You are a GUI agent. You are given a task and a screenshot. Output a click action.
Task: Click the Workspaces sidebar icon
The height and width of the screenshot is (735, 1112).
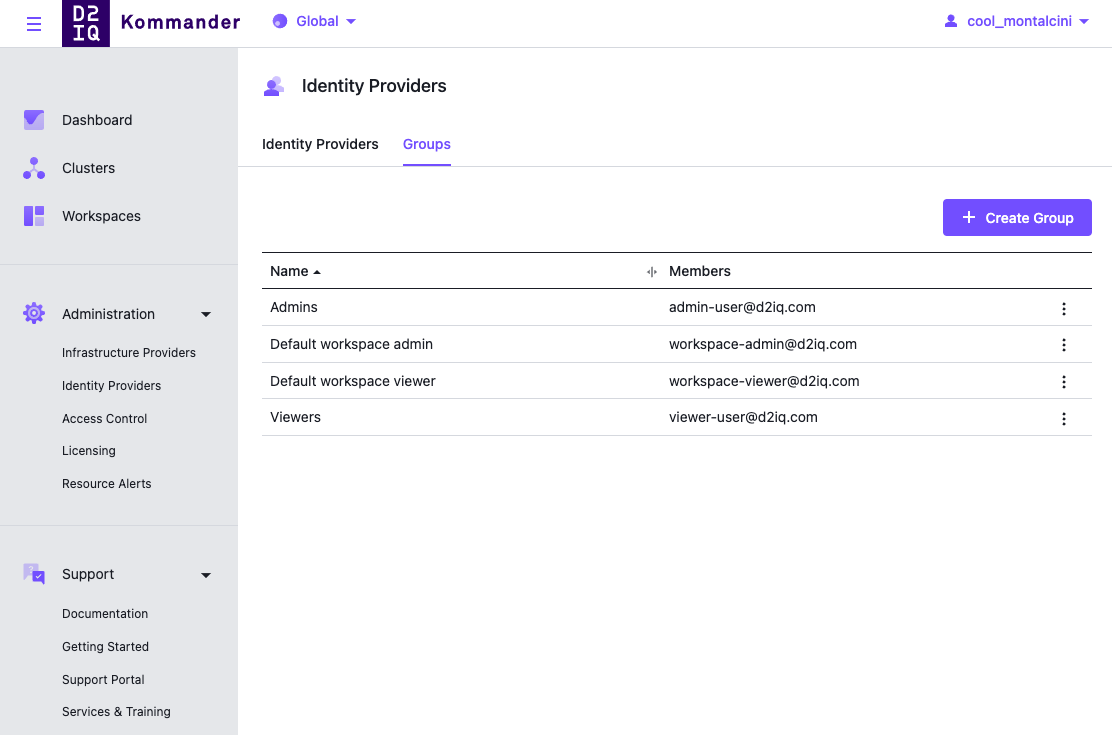click(x=34, y=216)
